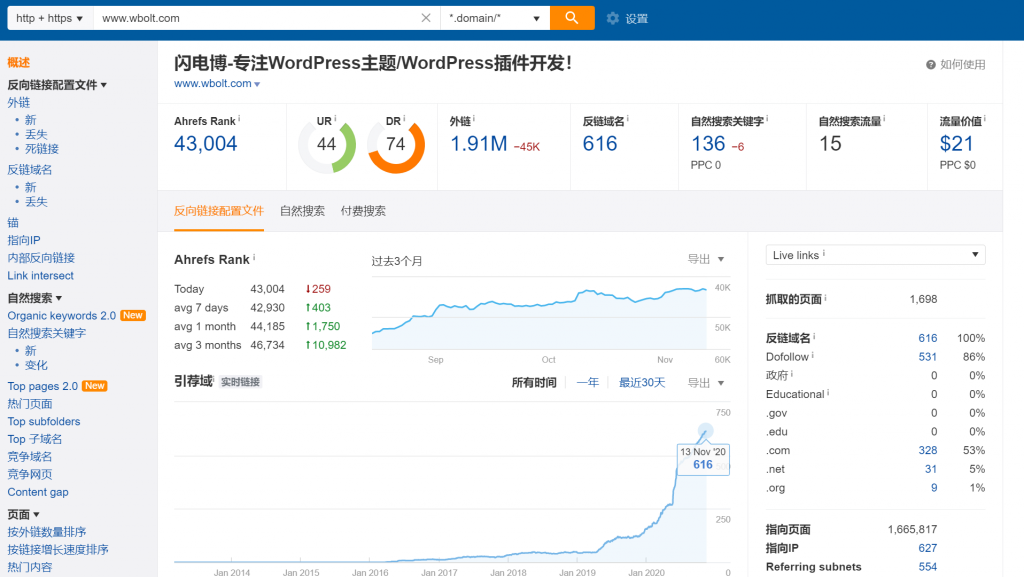This screenshot has height=577, width=1024.
Task: Click the info icon beside Ahrefs Rank metric
Action: tap(240, 119)
